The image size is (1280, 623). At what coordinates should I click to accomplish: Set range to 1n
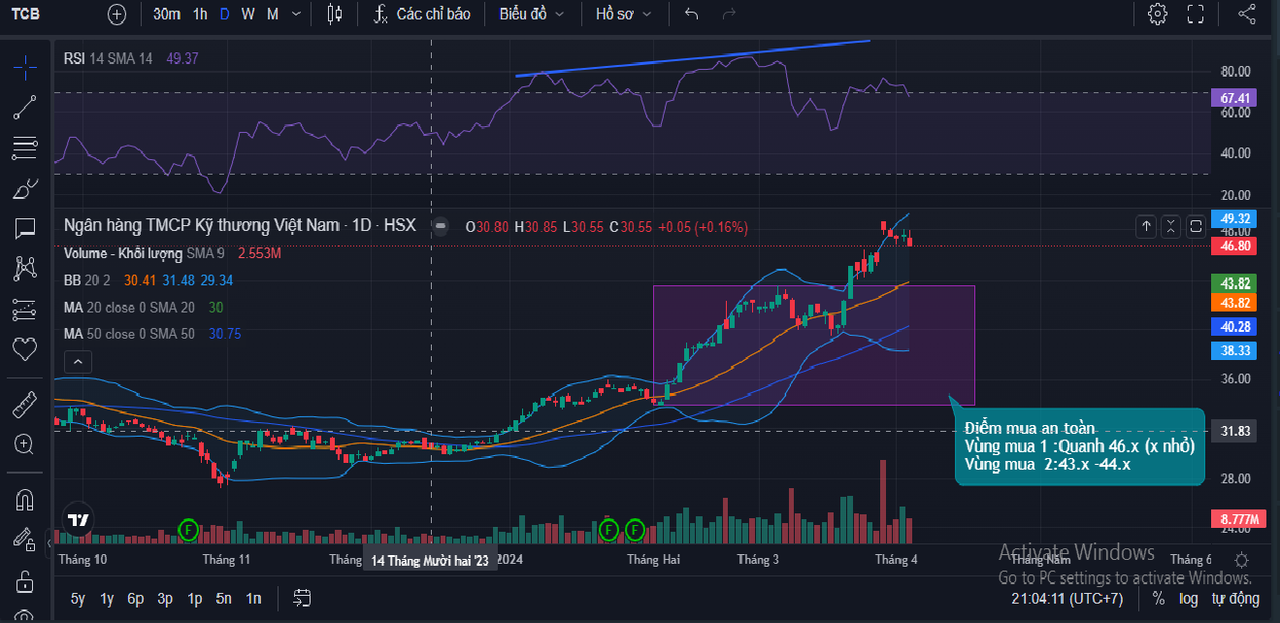tap(254, 598)
